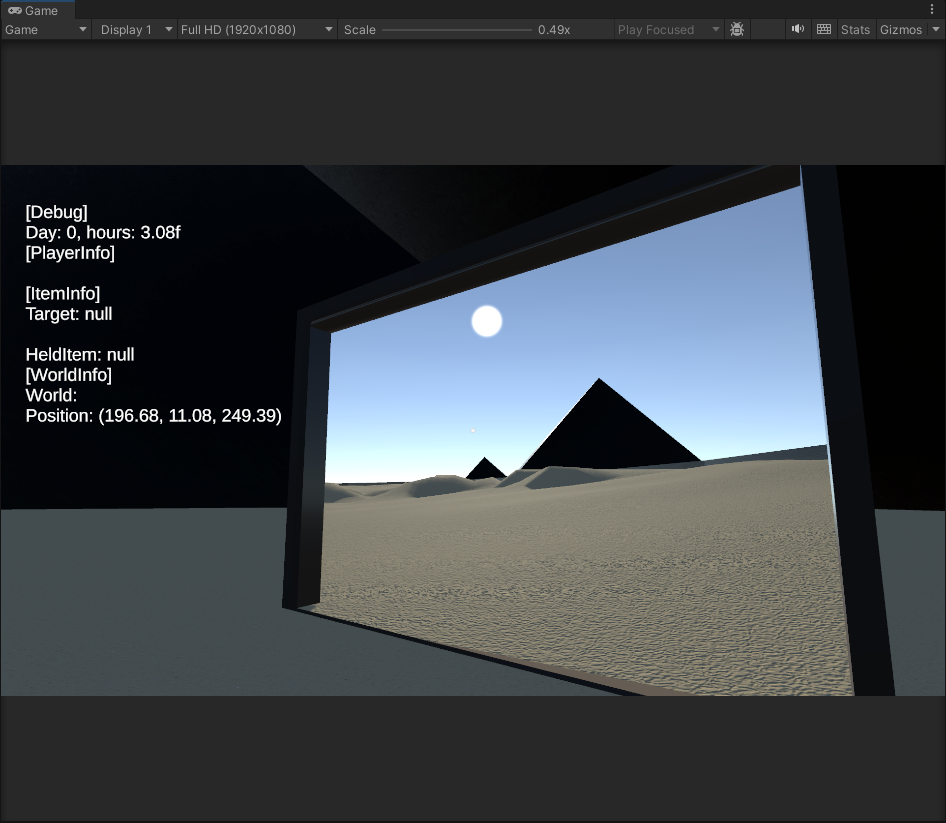Open the Full HD (1920x1080) resolution dropdown
This screenshot has height=823, width=946.
point(256,30)
